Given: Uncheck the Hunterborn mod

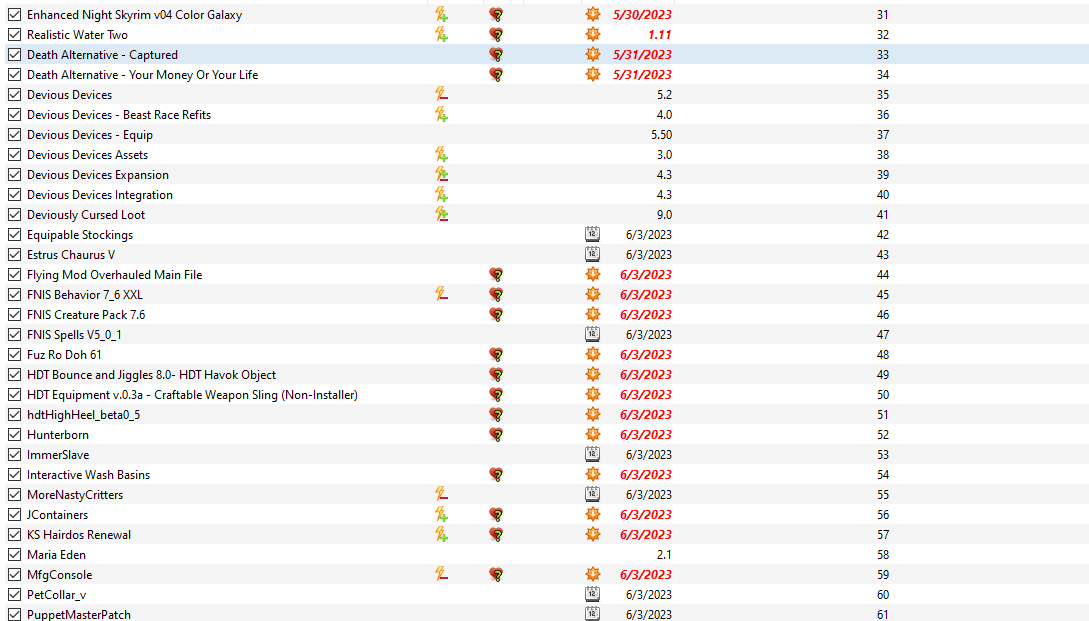Looking at the screenshot, I should [15, 435].
